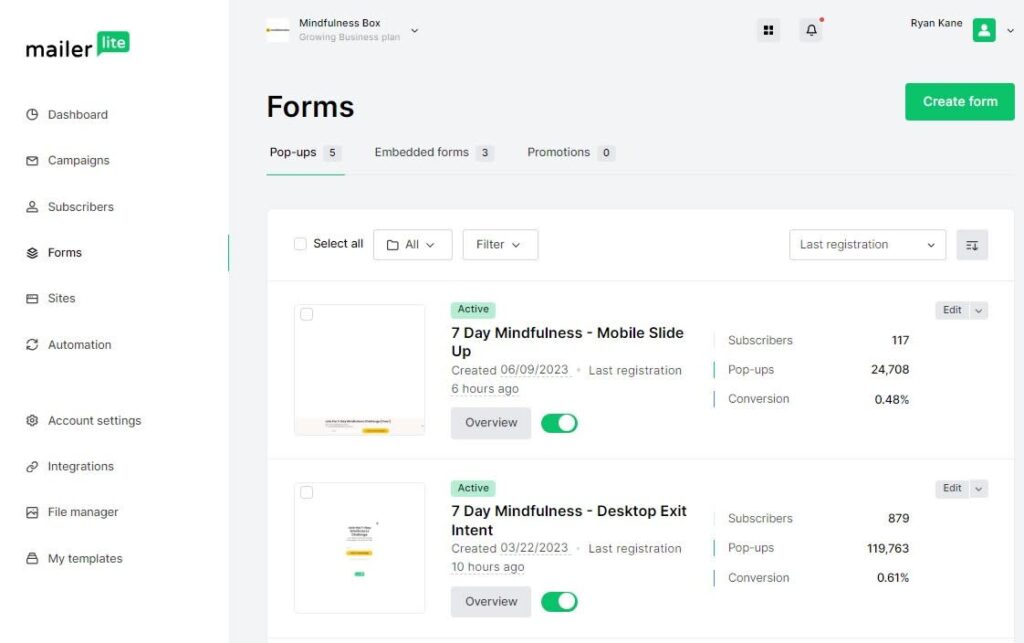Turn off the Mobile Slide Up form toggle

559,423
